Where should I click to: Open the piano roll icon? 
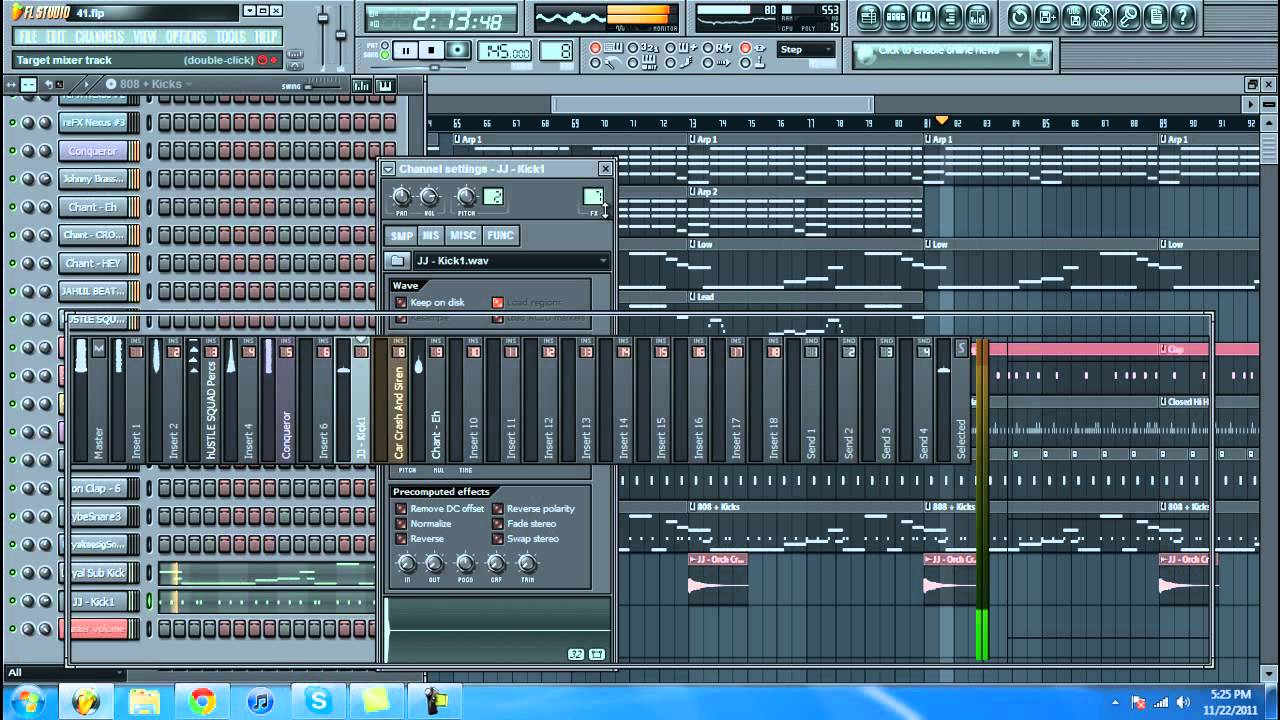tap(923, 17)
